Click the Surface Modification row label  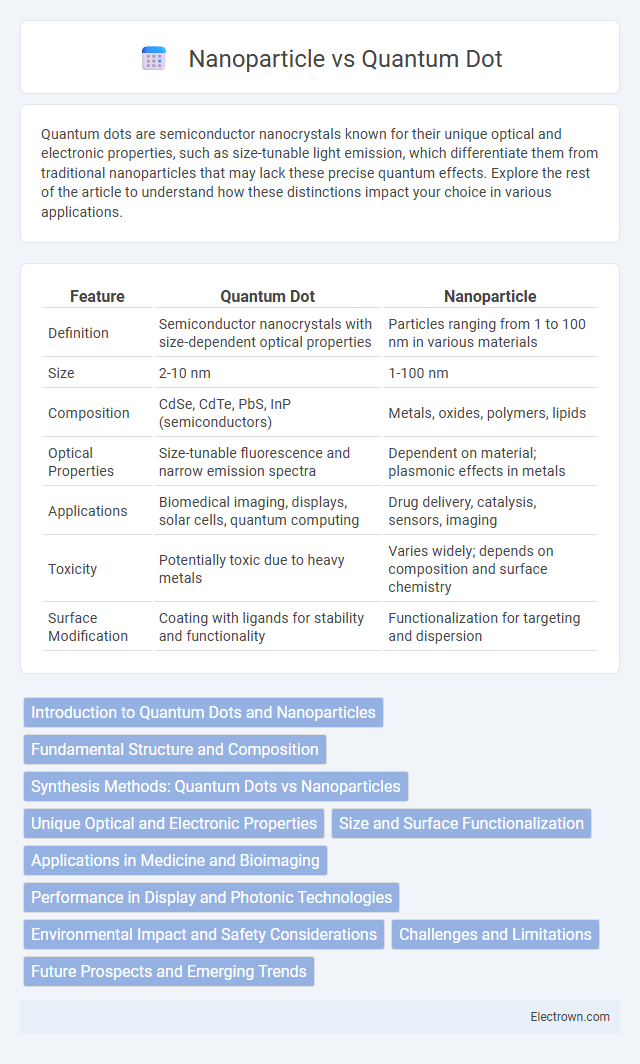point(88,627)
